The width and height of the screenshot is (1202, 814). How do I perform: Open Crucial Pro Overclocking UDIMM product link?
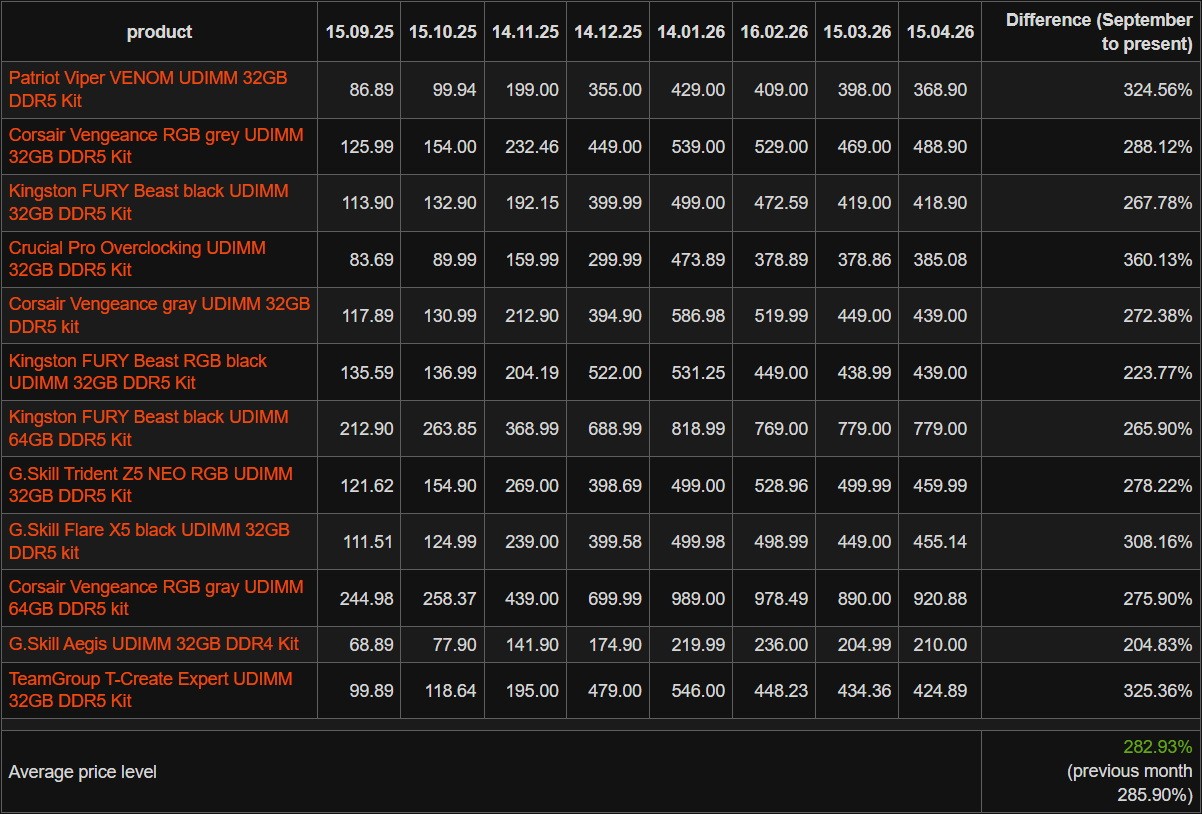pyautogui.click(x=137, y=259)
